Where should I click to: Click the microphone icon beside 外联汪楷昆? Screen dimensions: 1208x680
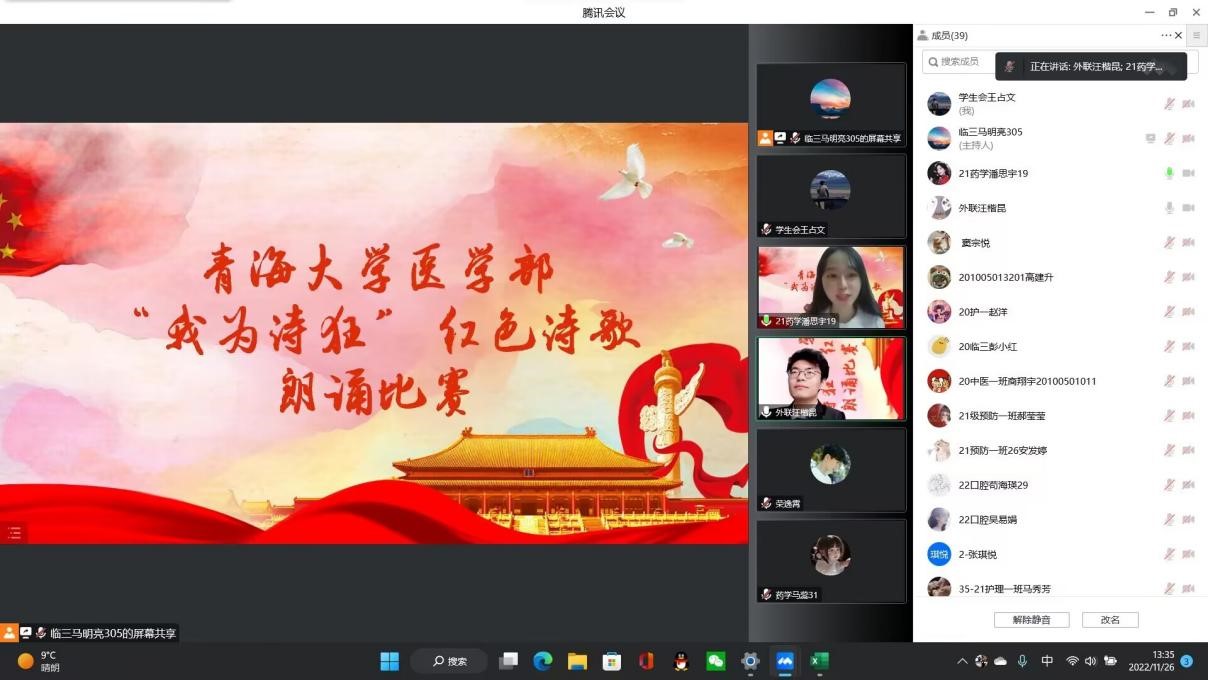[x=1168, y=208]
